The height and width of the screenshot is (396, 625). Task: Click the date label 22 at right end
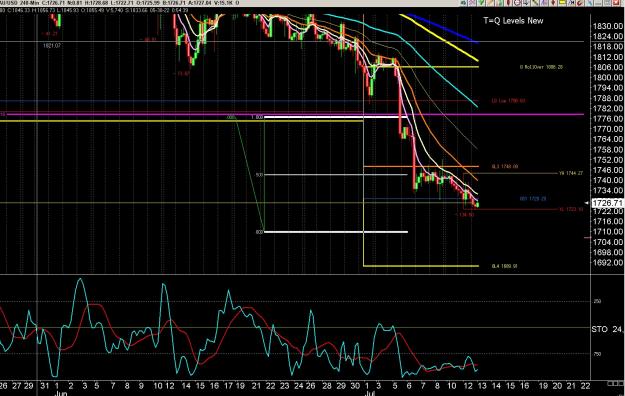pos(585,386)
